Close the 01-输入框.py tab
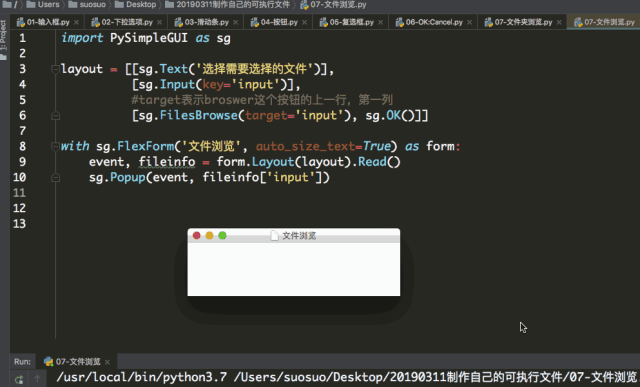This screenshot has width=640, height=387. pos(76,22)
